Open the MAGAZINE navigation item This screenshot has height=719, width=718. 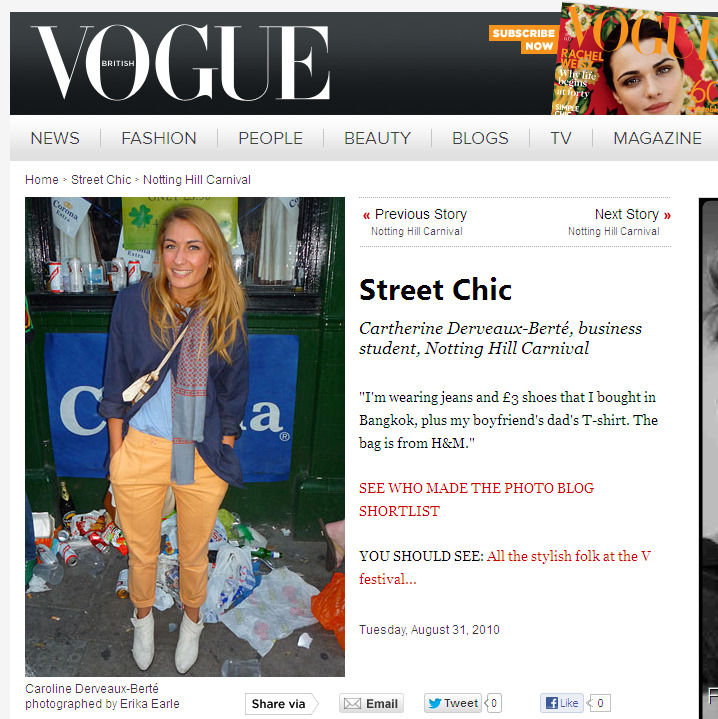657,138
